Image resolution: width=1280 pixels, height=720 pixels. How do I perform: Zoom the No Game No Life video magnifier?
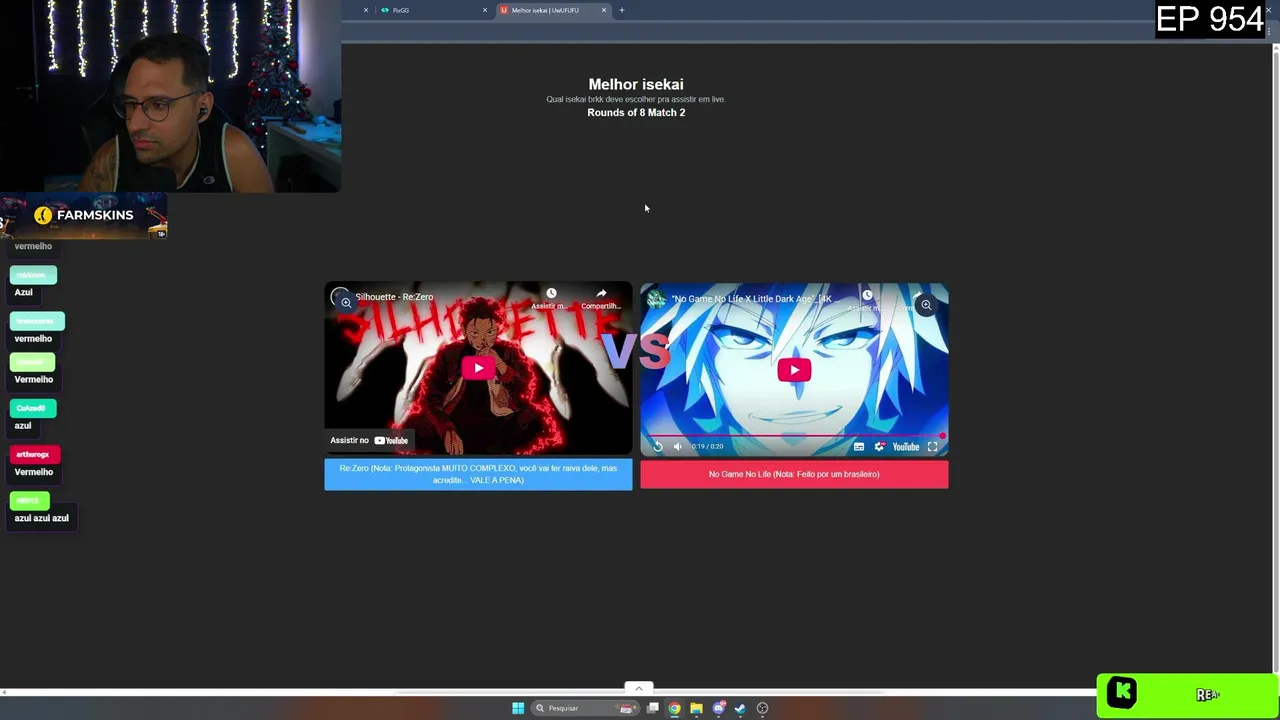point(926,305)
